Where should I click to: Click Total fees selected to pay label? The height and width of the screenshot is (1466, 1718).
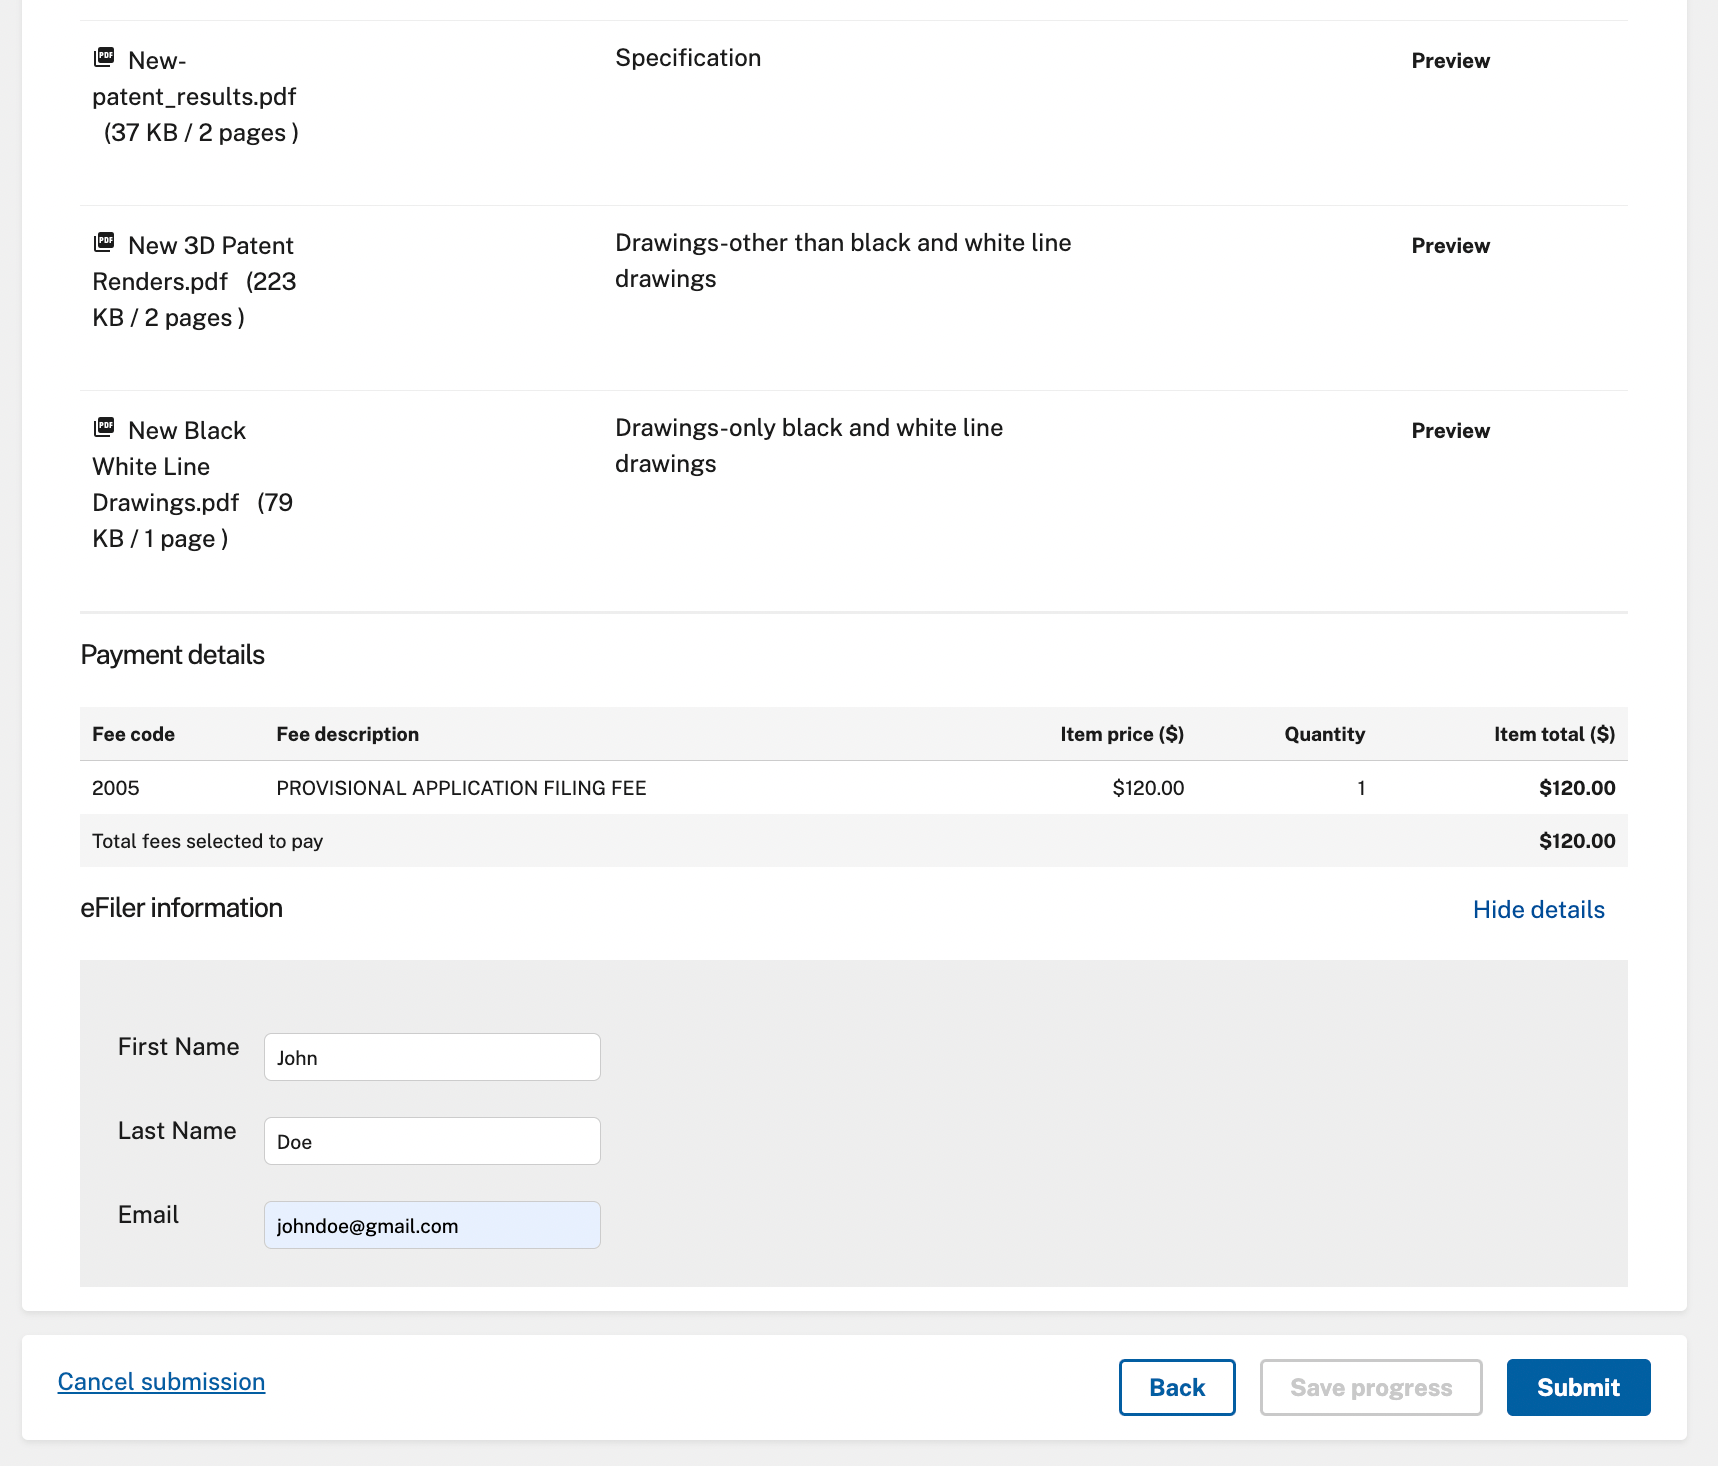point(207,841)
